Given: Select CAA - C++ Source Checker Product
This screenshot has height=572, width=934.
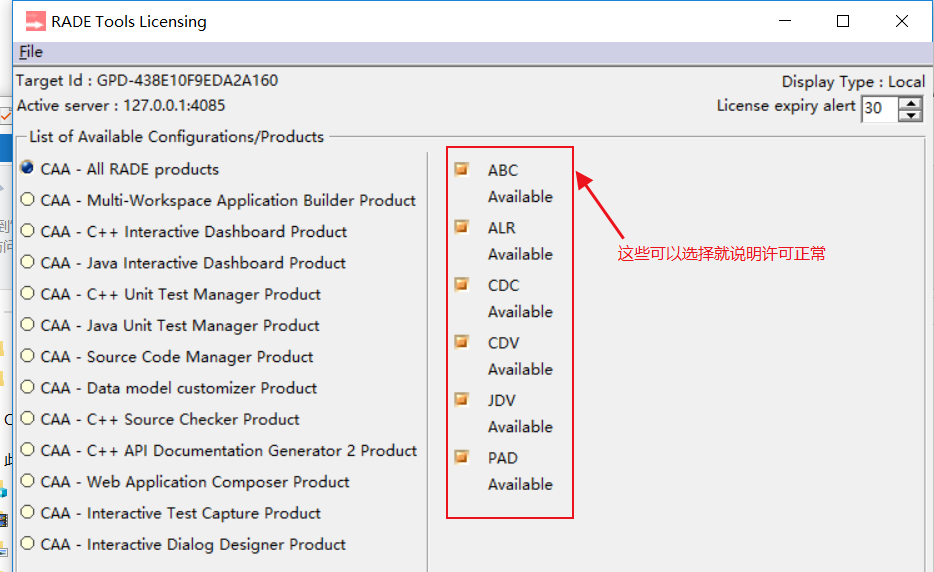Looking at the screenshot, I should pyautogui.click(x=27, y=419).
